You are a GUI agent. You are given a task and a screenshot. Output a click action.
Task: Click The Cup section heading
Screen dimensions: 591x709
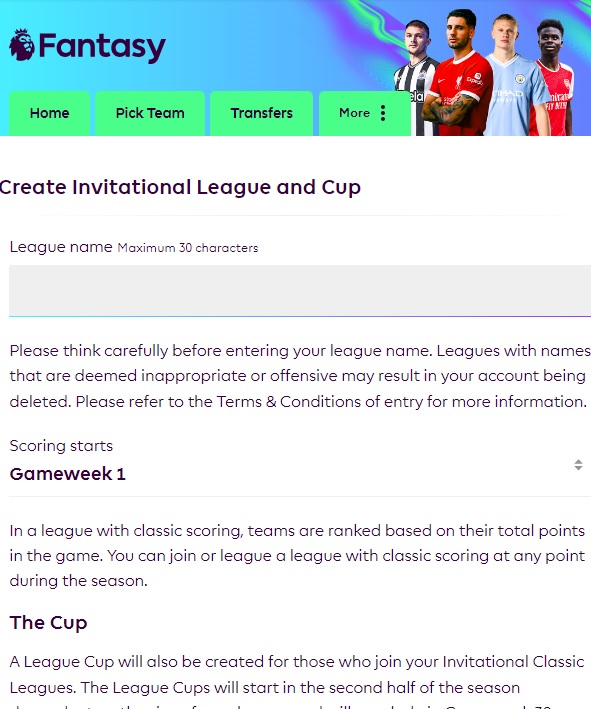tap(48, 623)
